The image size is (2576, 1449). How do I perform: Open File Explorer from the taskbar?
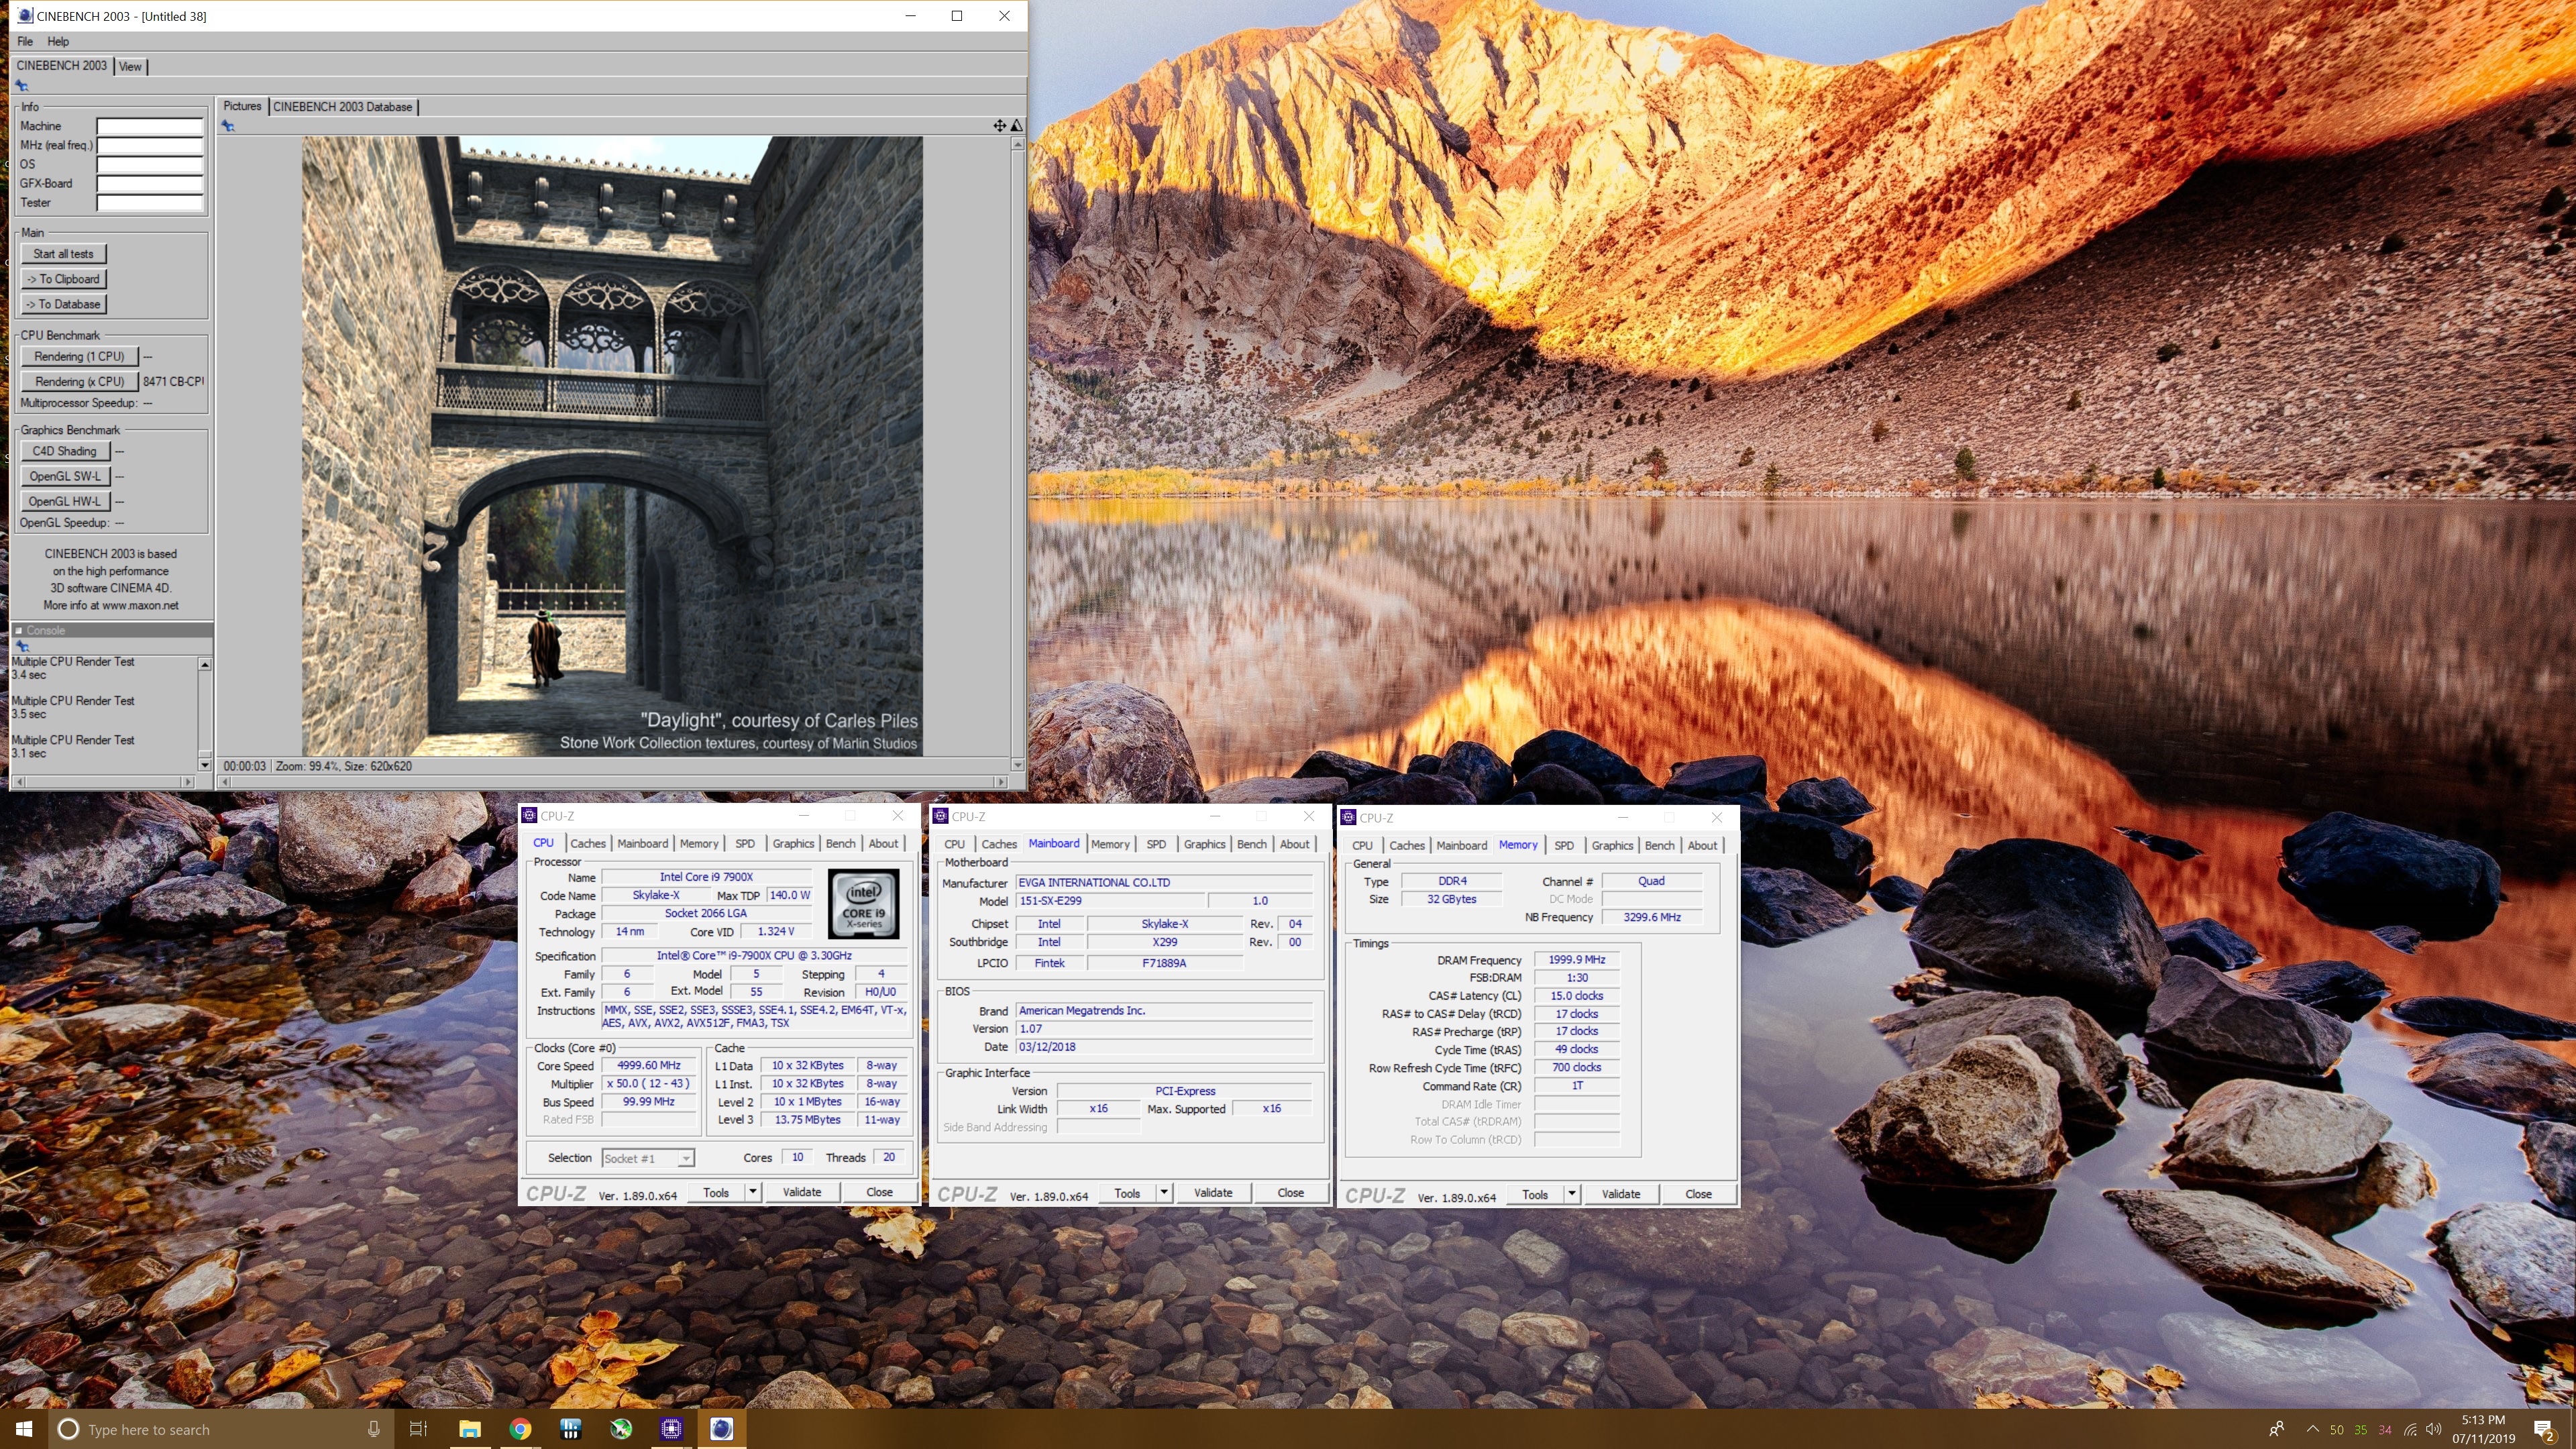pyautogui.click(x=470, y=1429)
